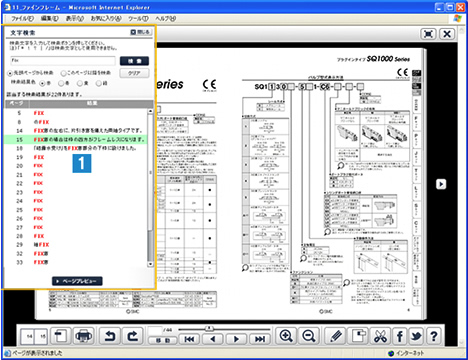Click the search results scrollbar down arrow
The image size is (468, 360).
pyautogui.click(x=150, y=264)
